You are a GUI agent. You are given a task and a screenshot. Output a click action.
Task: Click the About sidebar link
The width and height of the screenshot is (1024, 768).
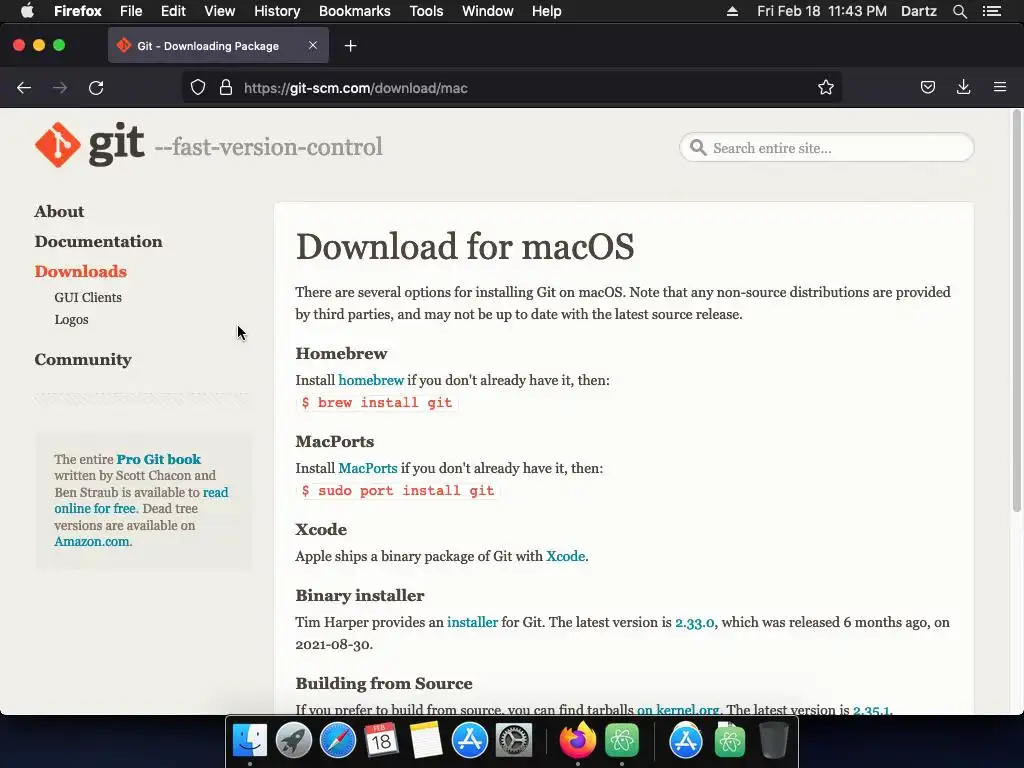59,212
